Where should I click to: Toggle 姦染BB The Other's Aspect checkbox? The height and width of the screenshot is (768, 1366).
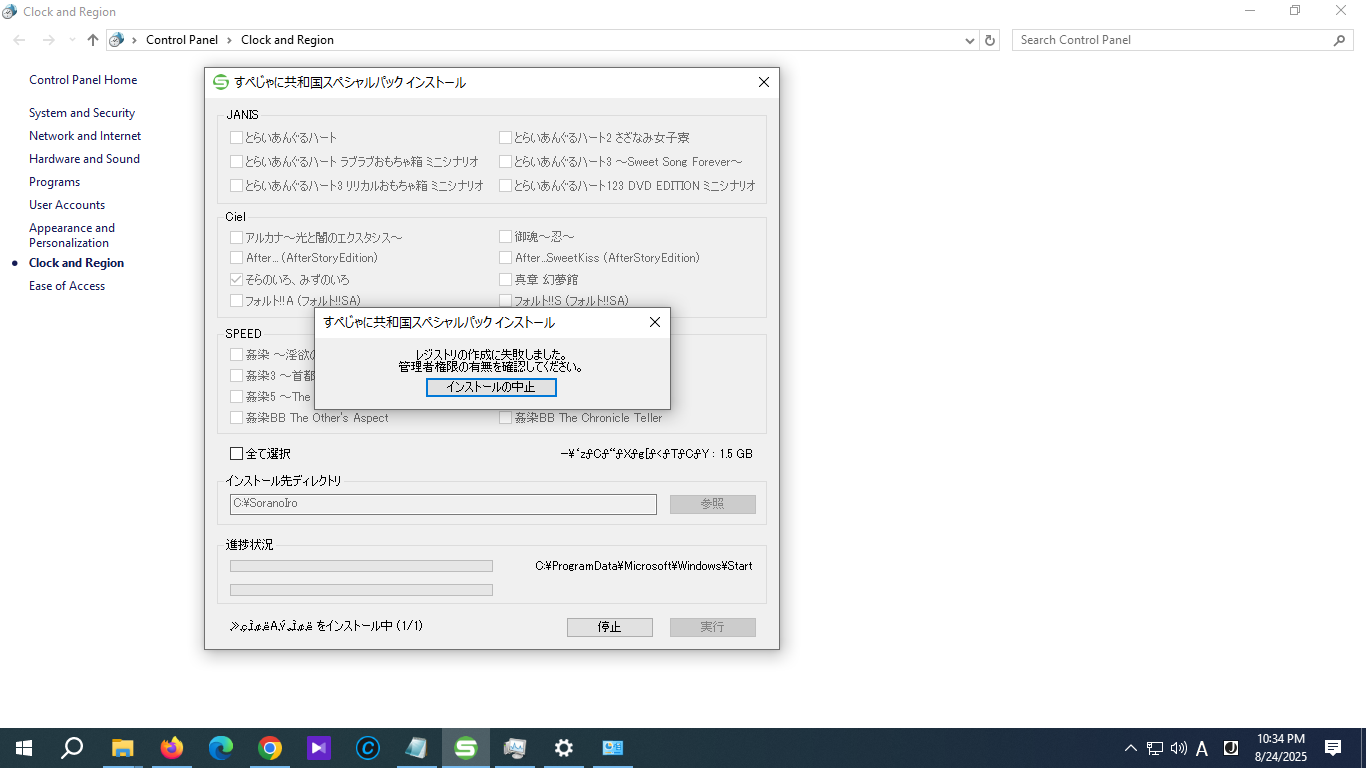tap(236, 418)
